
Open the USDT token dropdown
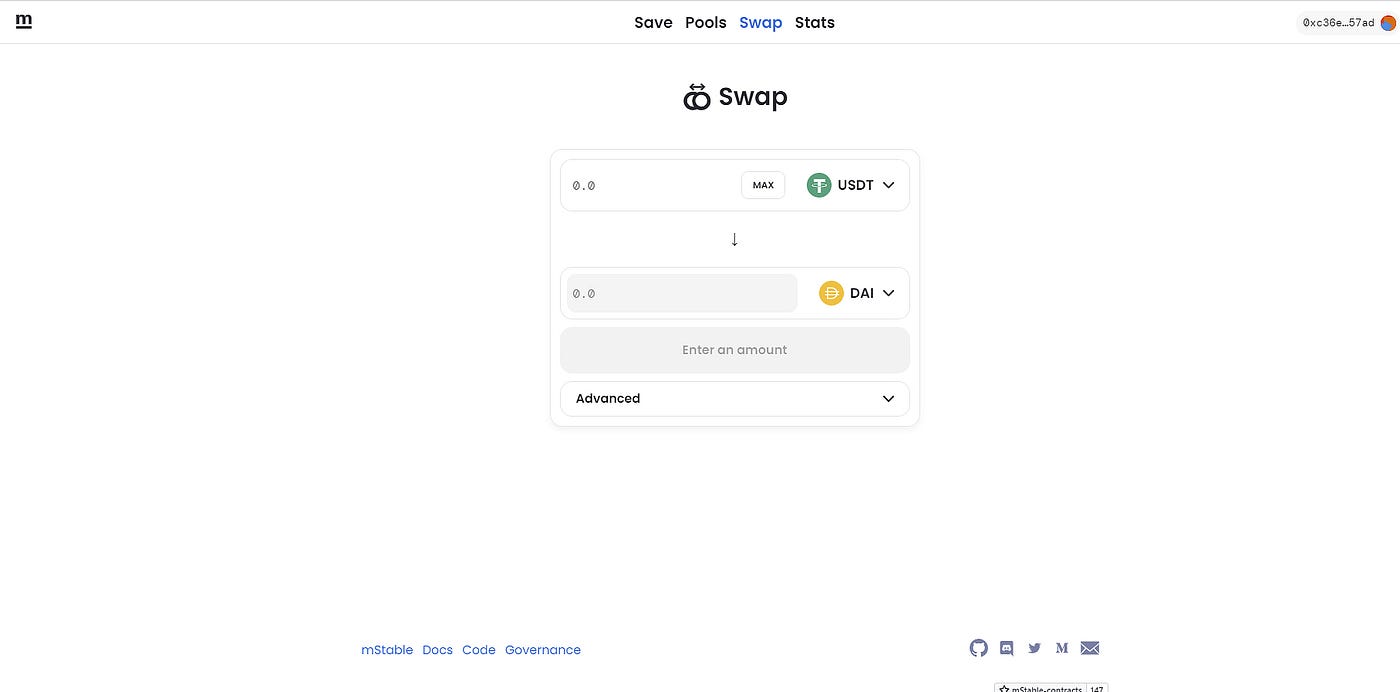tap(851, 185)
